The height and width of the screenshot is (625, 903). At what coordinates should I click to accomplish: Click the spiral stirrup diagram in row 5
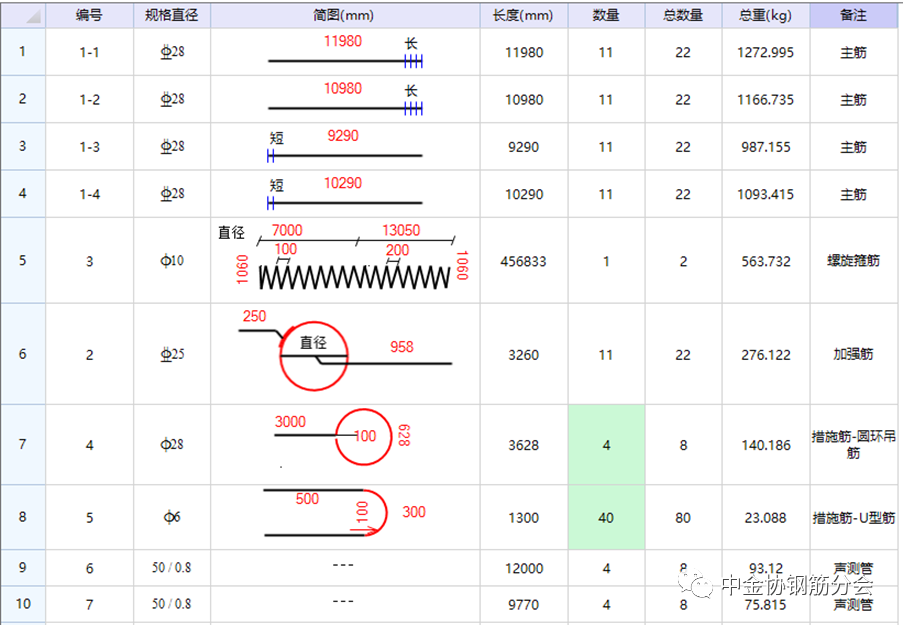pos(344,260)
